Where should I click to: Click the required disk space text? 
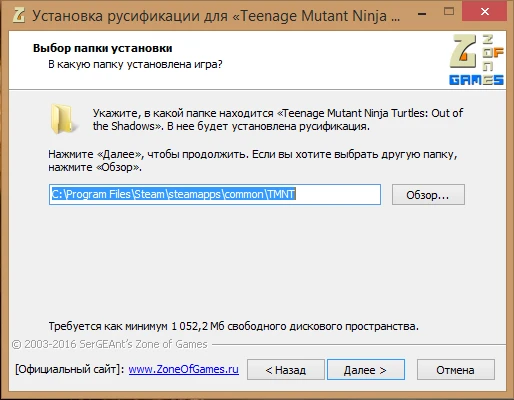234,326
